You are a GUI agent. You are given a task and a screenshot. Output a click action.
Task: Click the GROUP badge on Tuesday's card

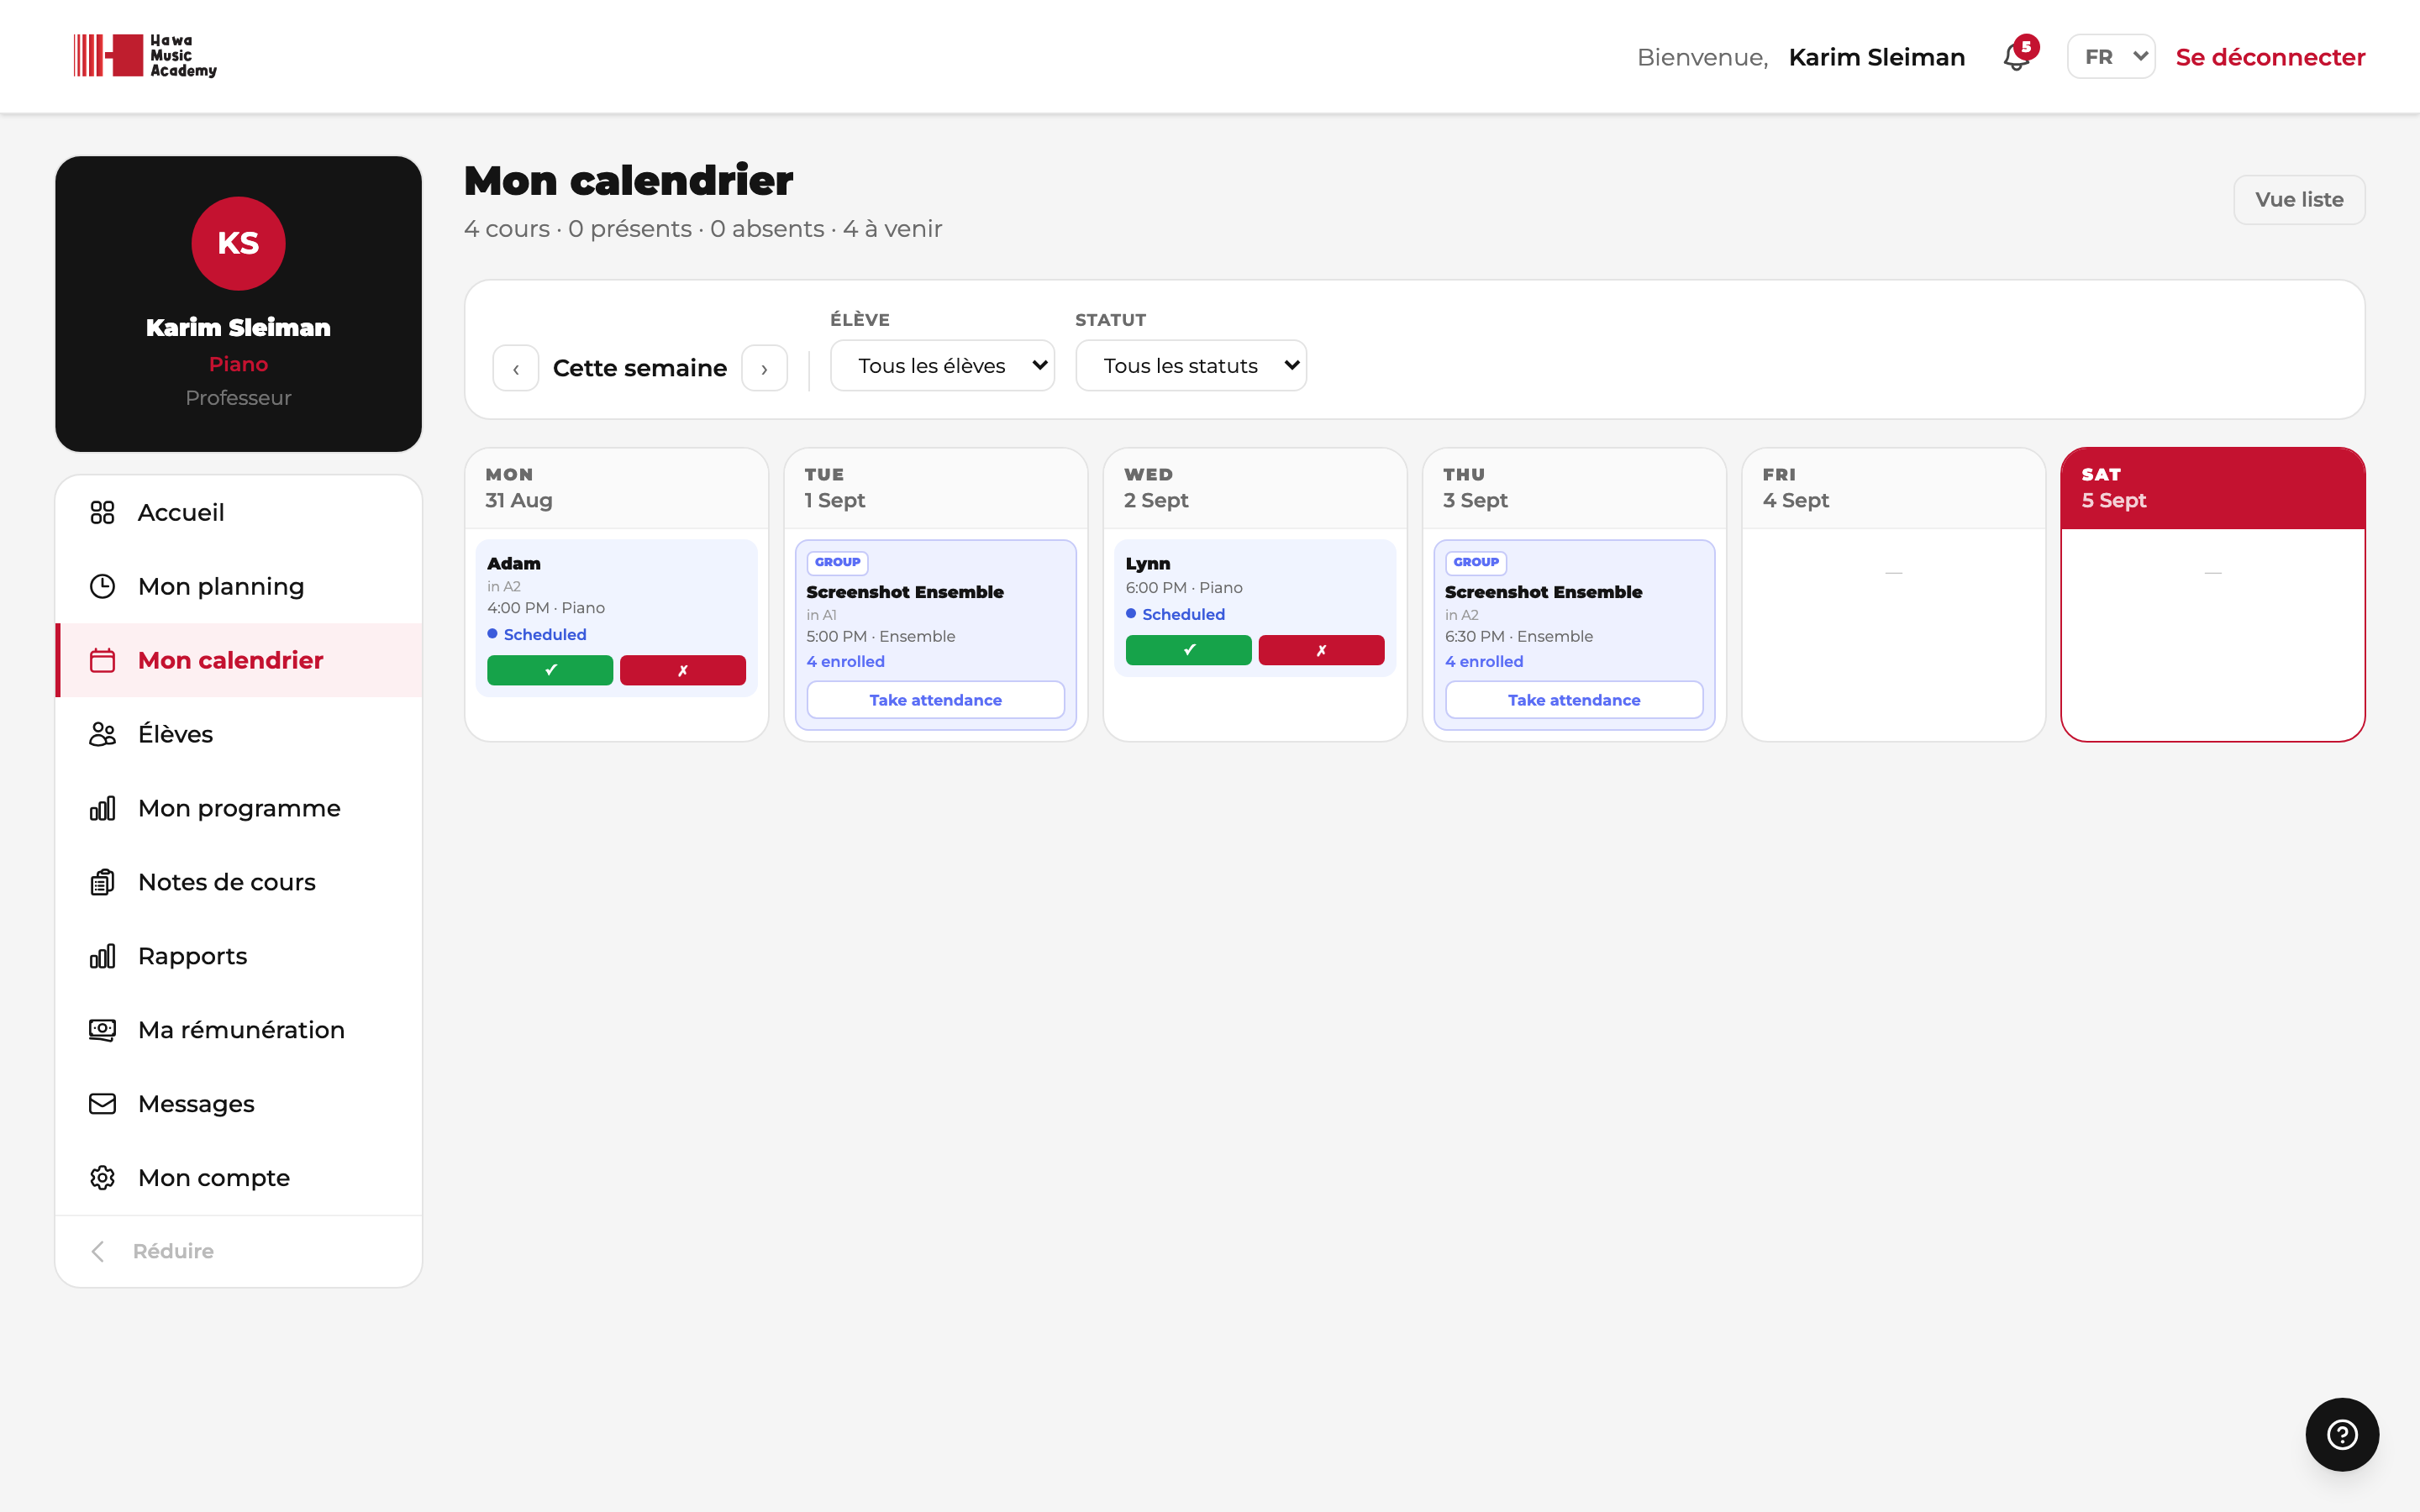(837, 562)
